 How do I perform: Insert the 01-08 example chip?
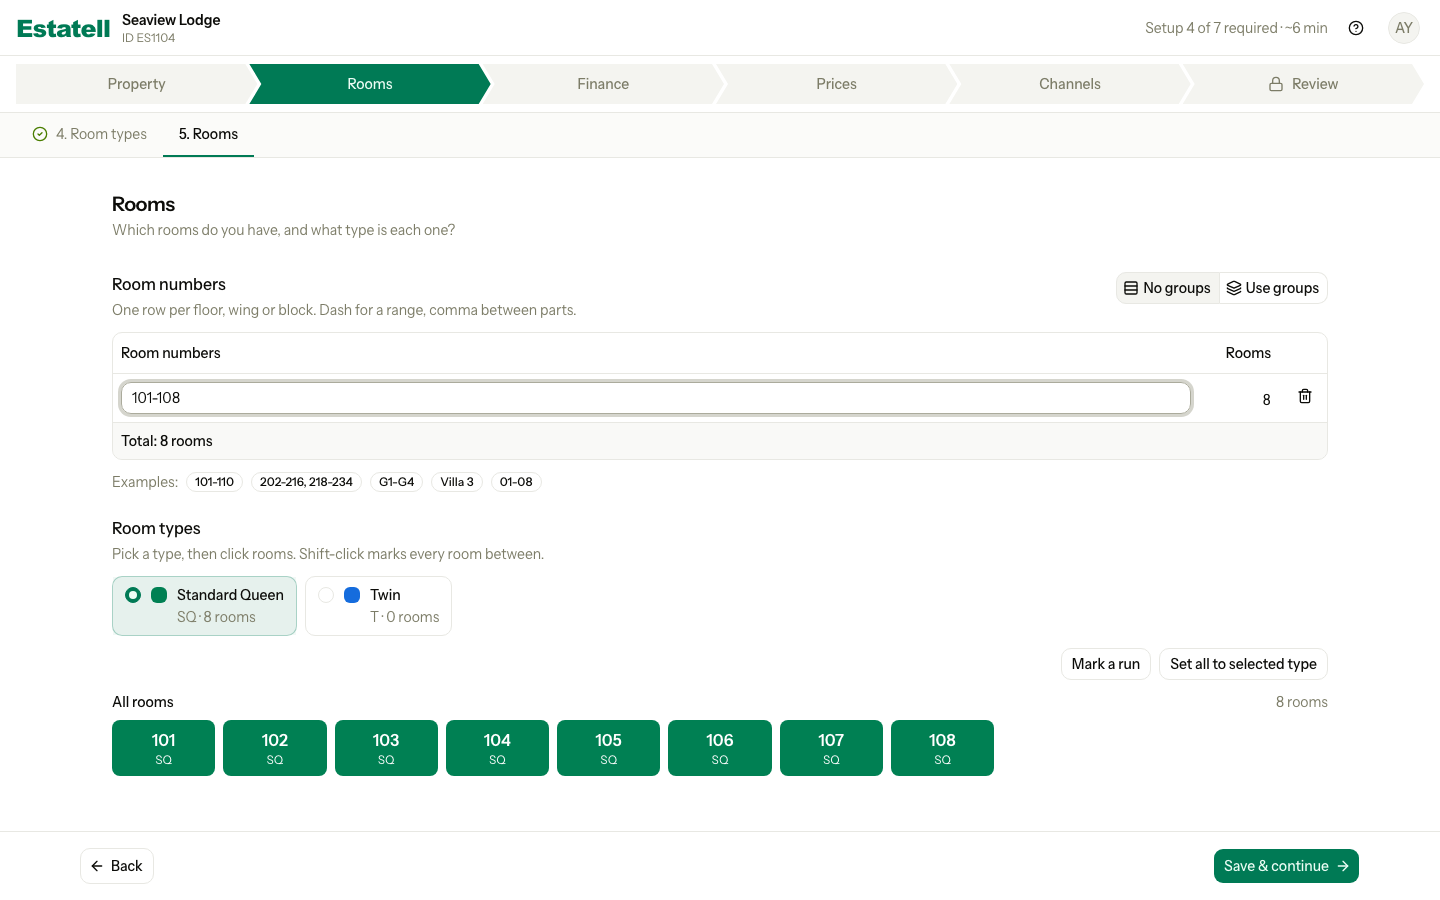516,482
